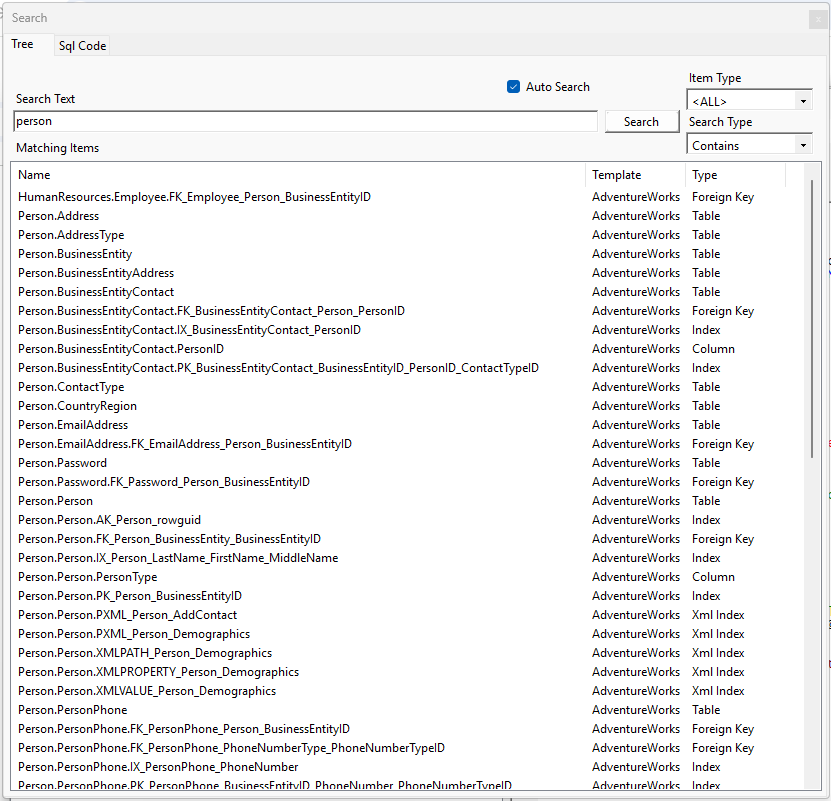
Task: Click the Search button
Action: point(641,122)
